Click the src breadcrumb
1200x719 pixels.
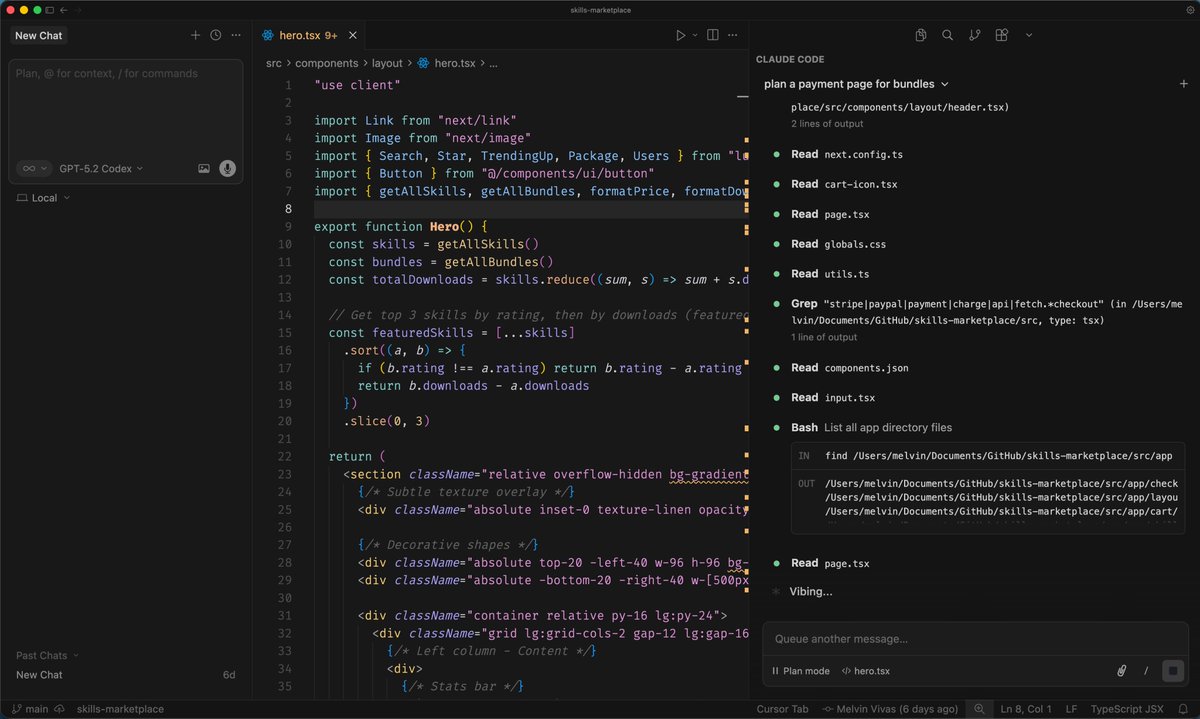pyautogui.click(x=274, y=63)
